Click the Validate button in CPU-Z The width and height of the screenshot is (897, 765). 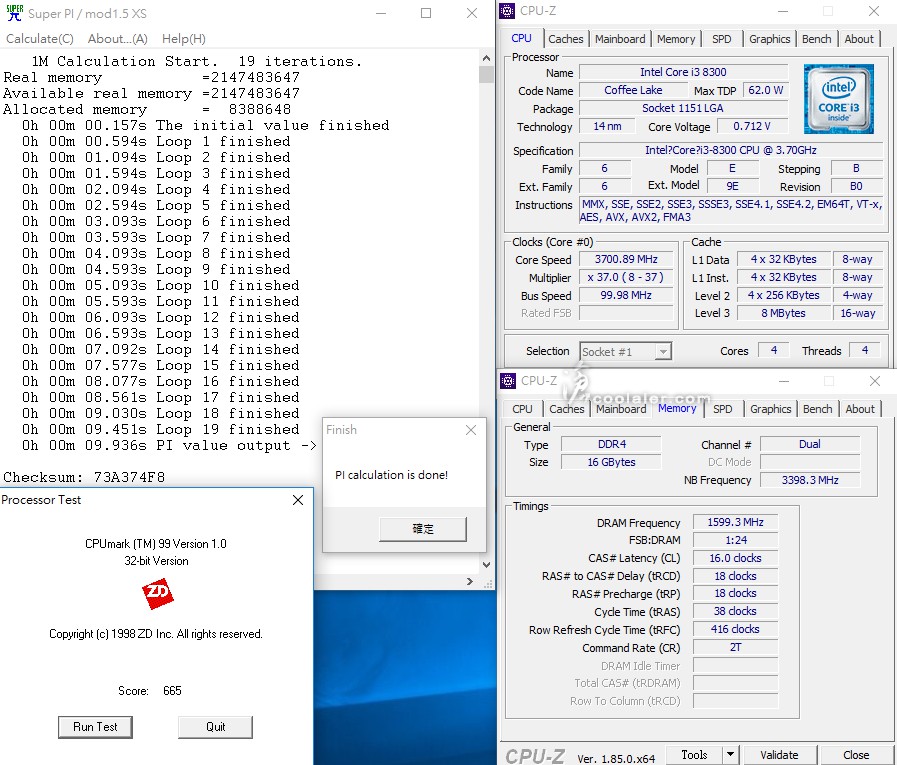pyautogui.click(x=779, y=755)
